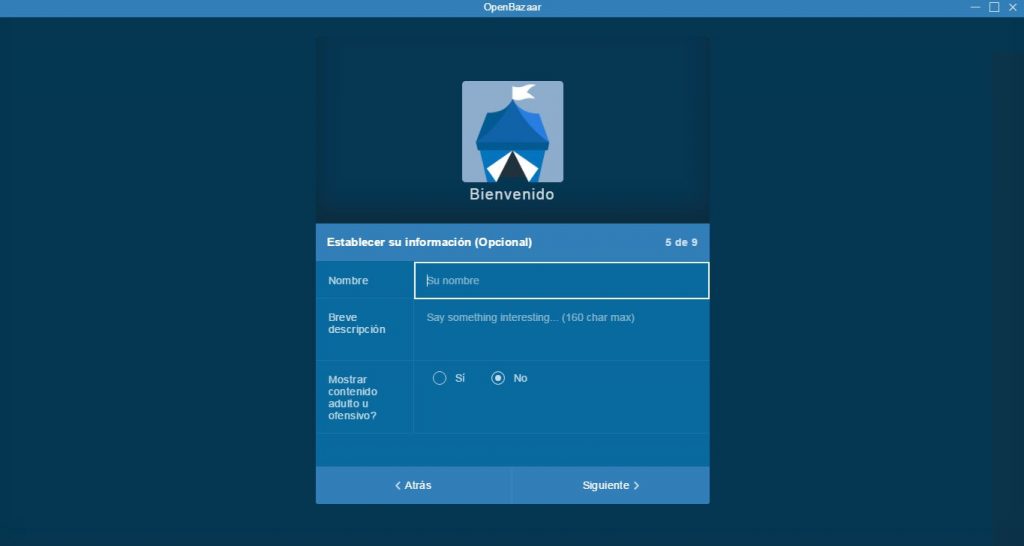1024x546 pixels.
Task: Maximize the OpenBazaar window
Action: click(x=994, y=7)
